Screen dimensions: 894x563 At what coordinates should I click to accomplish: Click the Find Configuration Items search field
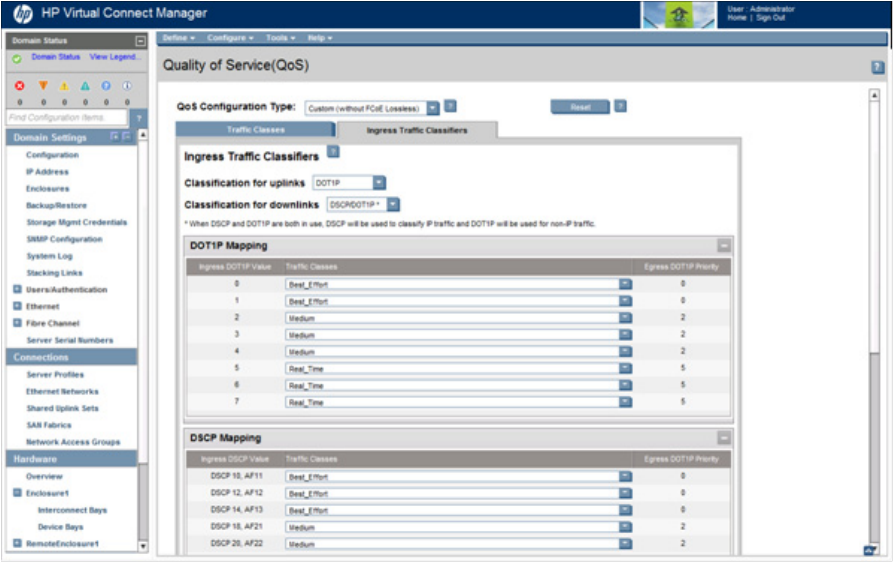(67, 118)
